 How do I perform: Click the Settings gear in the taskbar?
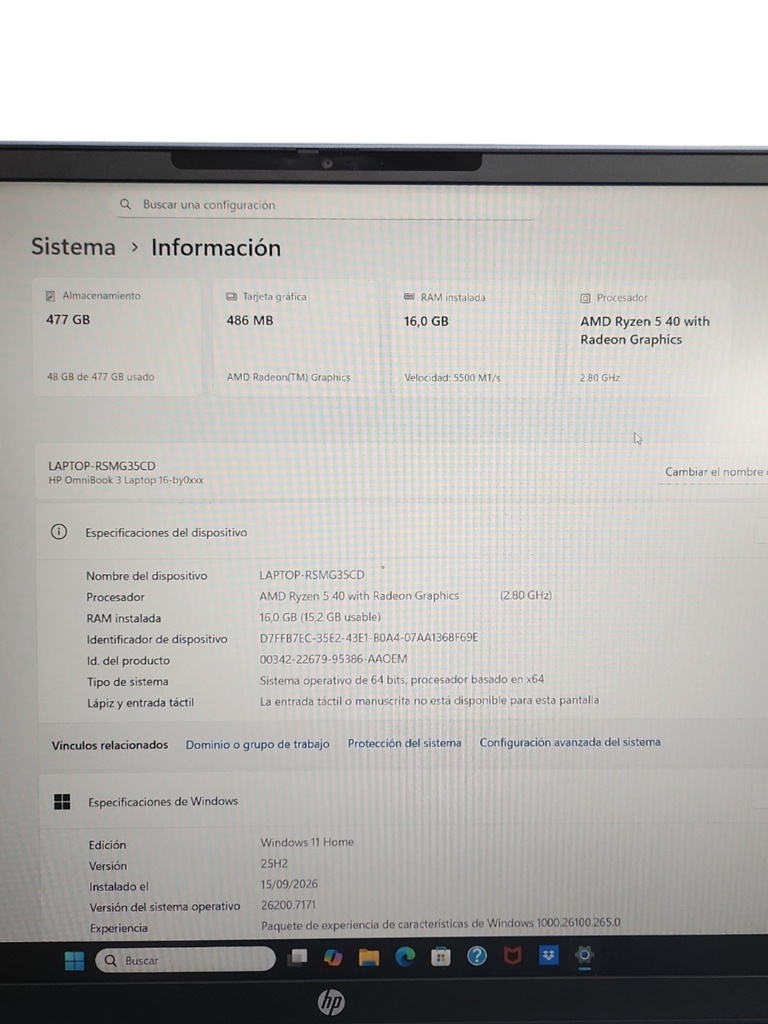(584, 955)
